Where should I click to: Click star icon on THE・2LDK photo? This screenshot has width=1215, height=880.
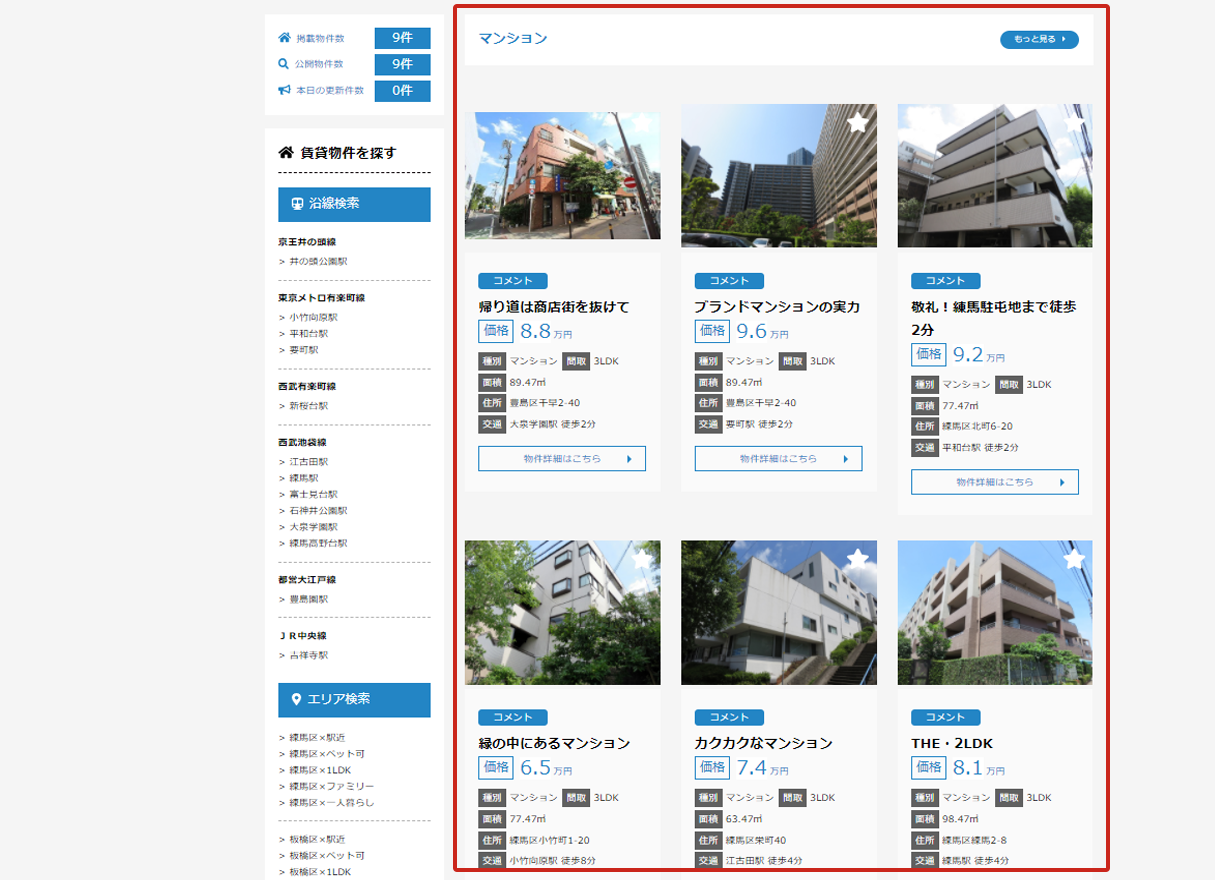point(1074,559)
